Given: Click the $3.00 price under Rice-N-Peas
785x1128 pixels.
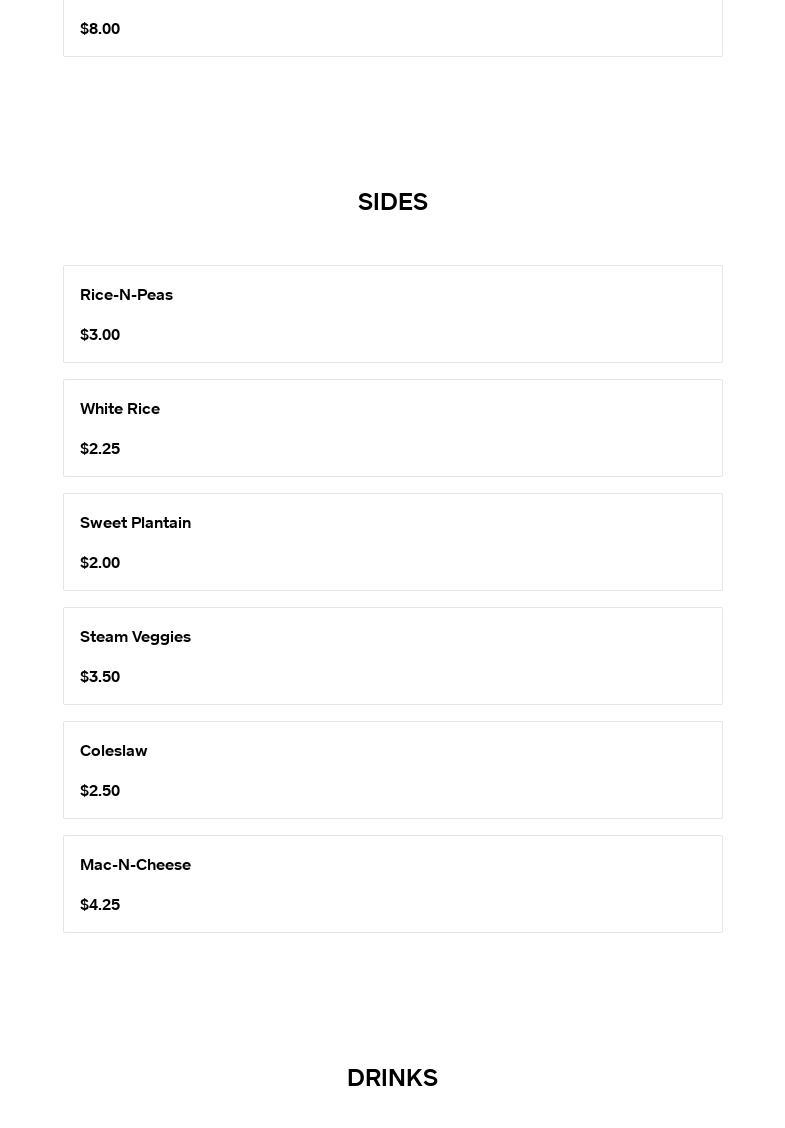Looking at the screenshot, I should point(100,335).
